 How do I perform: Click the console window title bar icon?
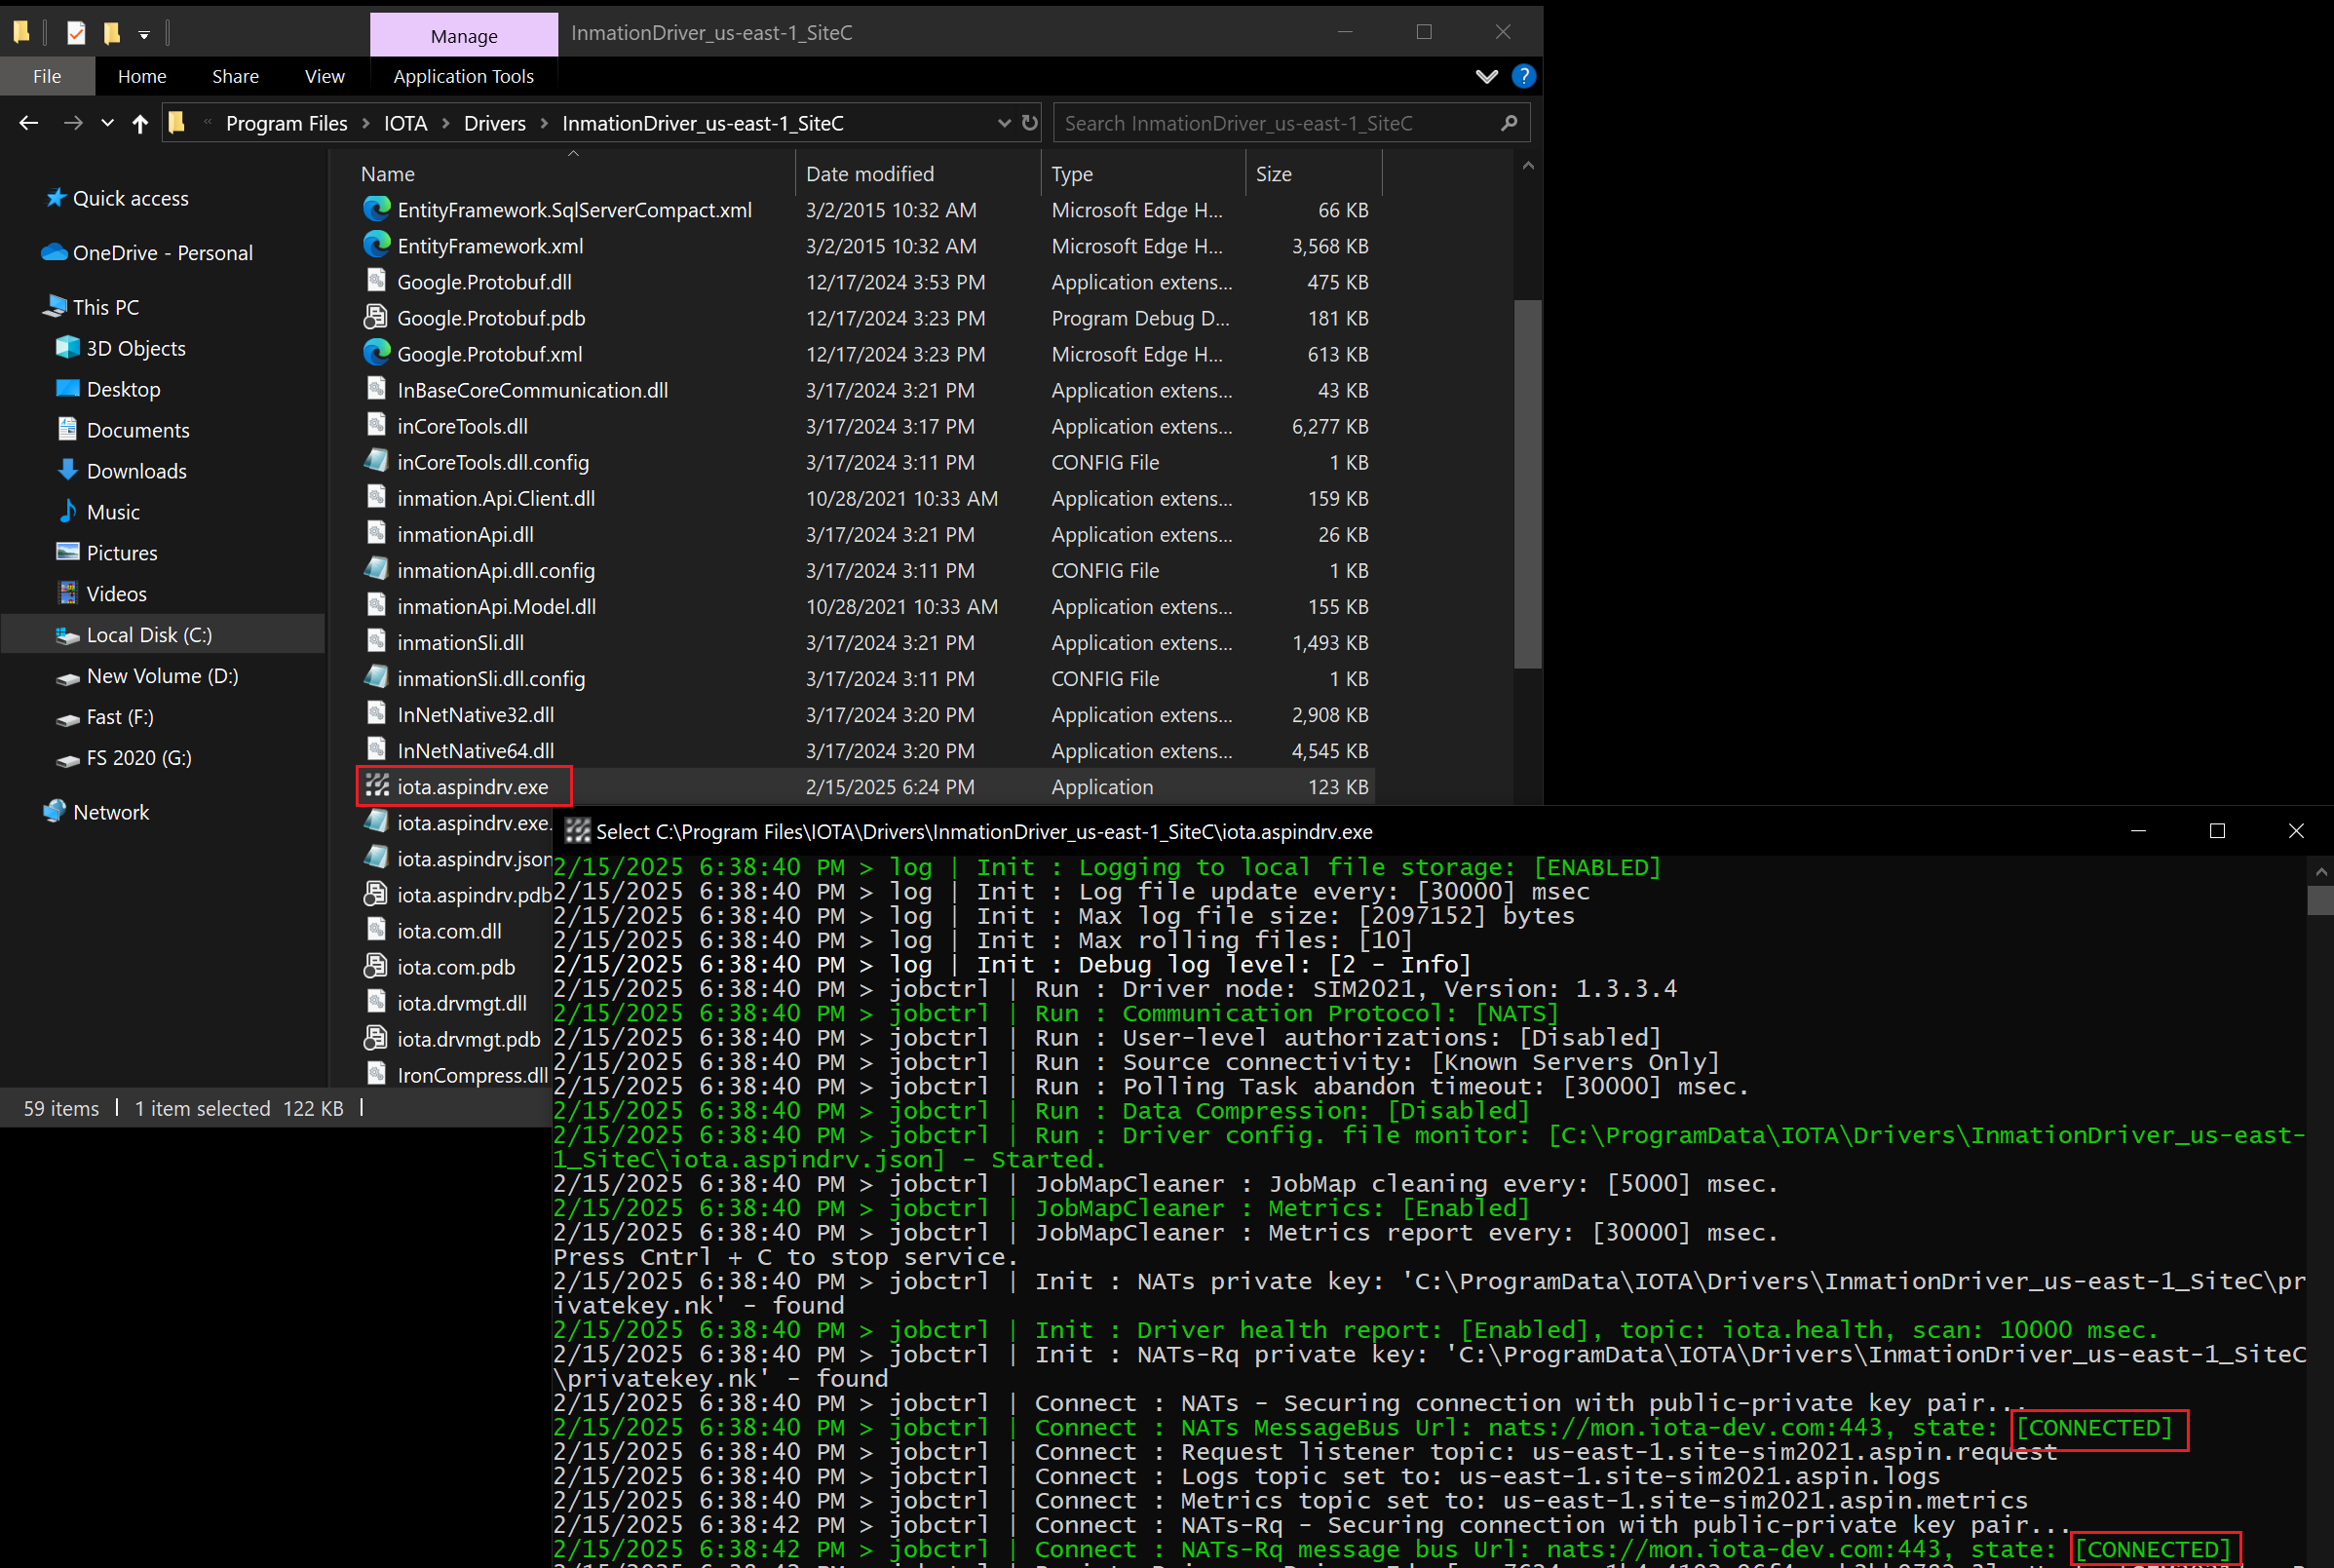578,831
